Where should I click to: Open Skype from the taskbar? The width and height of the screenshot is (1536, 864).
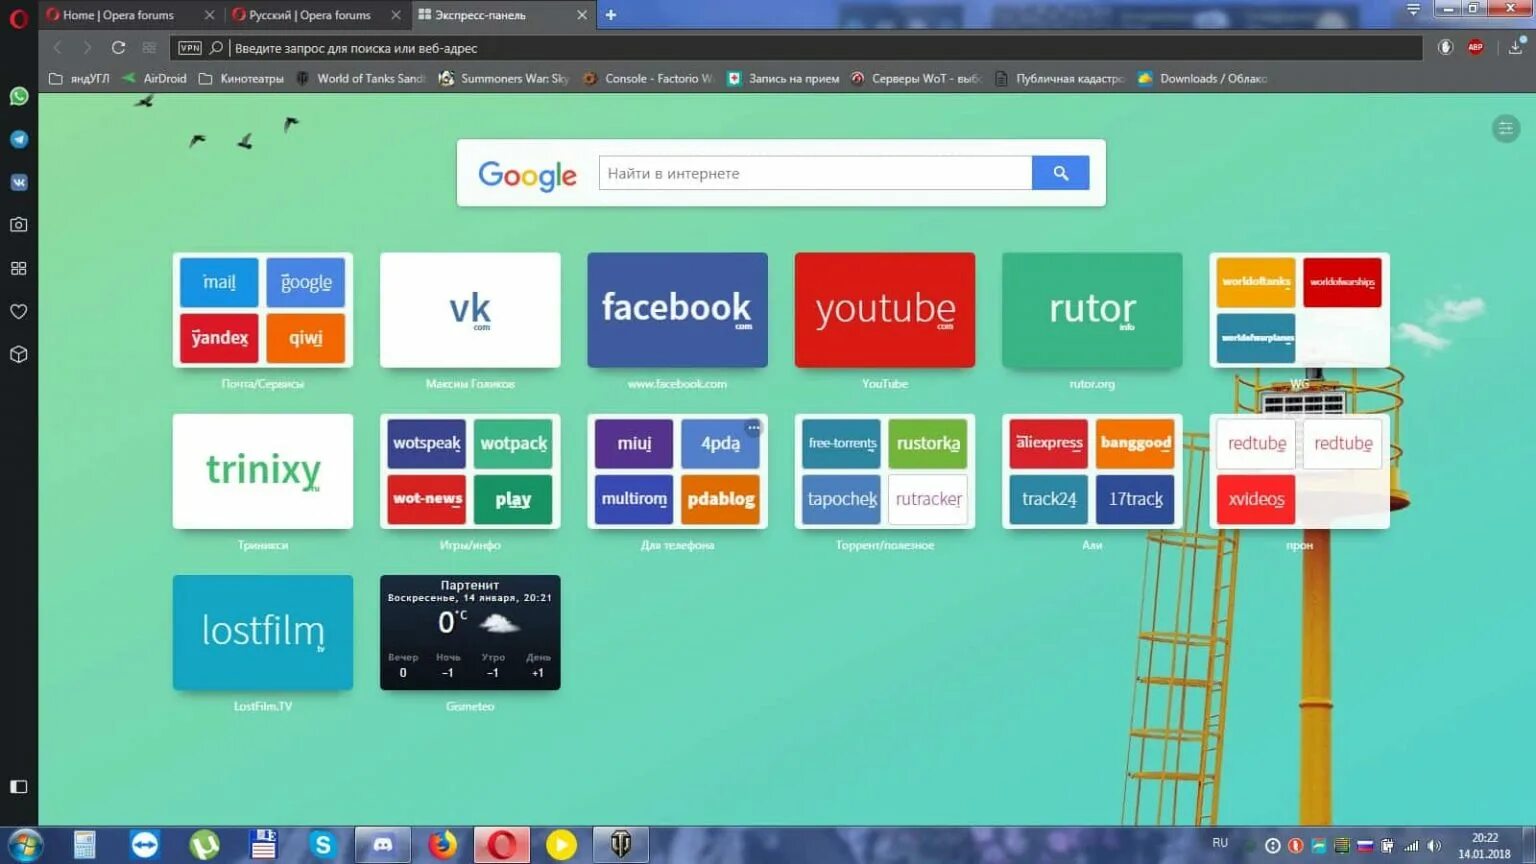point(323,845)
